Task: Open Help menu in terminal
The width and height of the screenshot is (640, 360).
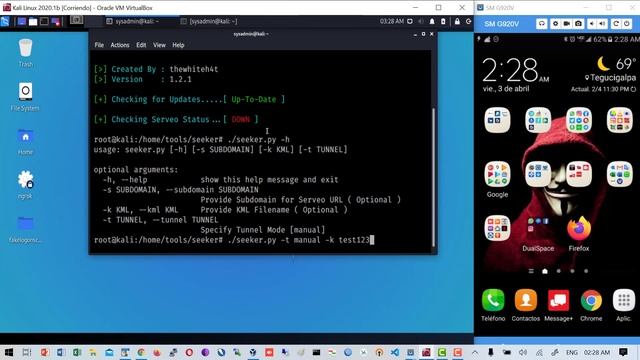Action: pyautogui.click(x=178, y=45)
